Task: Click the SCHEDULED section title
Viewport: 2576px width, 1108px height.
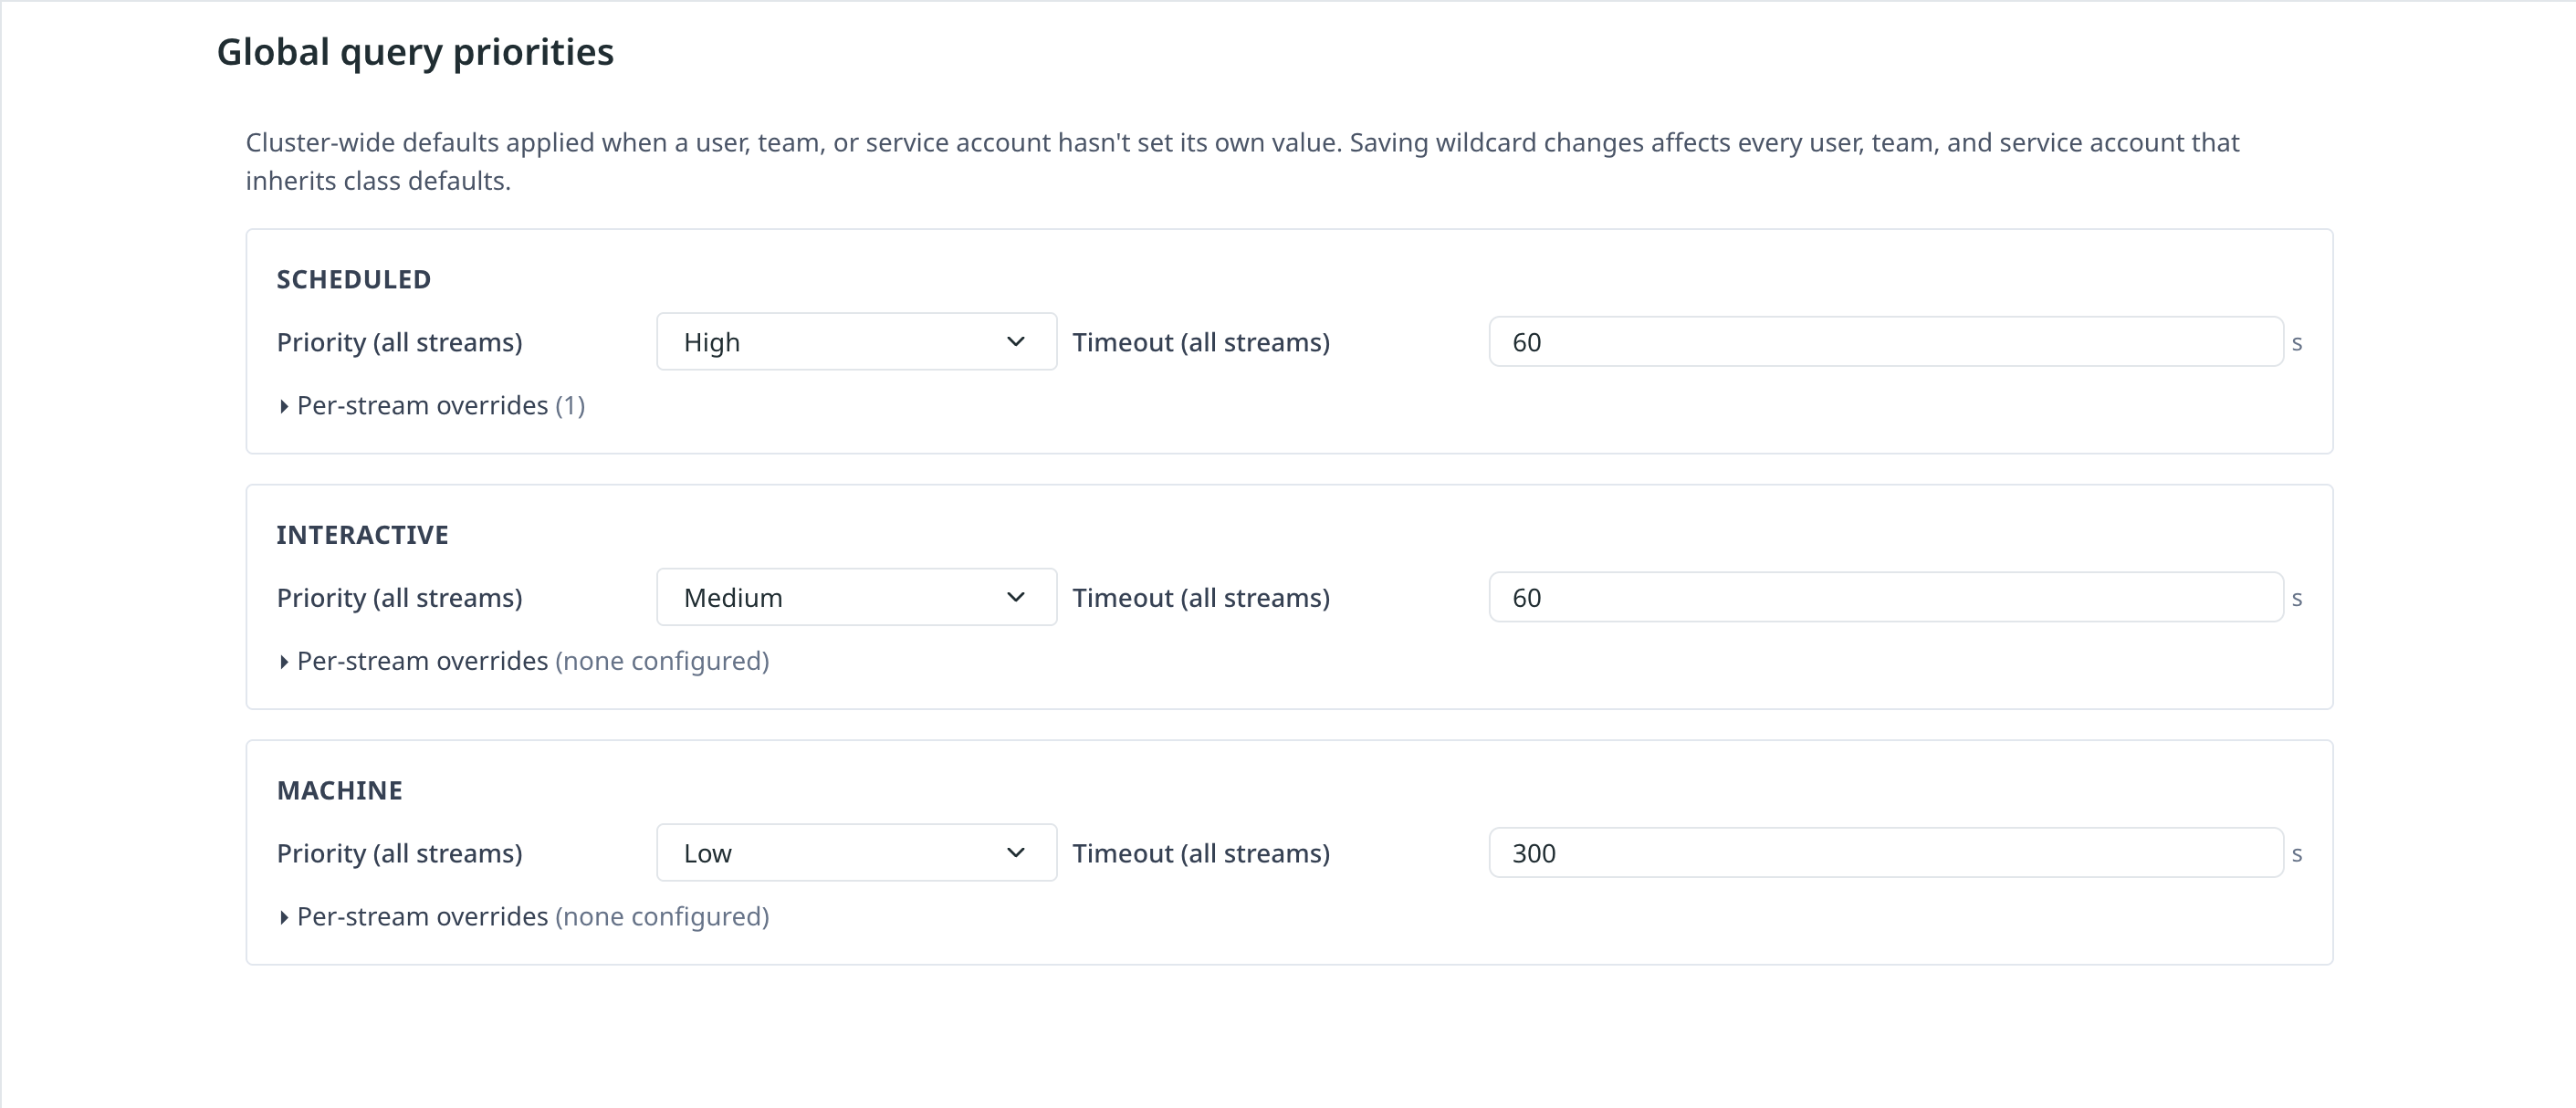Action: [x=354, y=279]
